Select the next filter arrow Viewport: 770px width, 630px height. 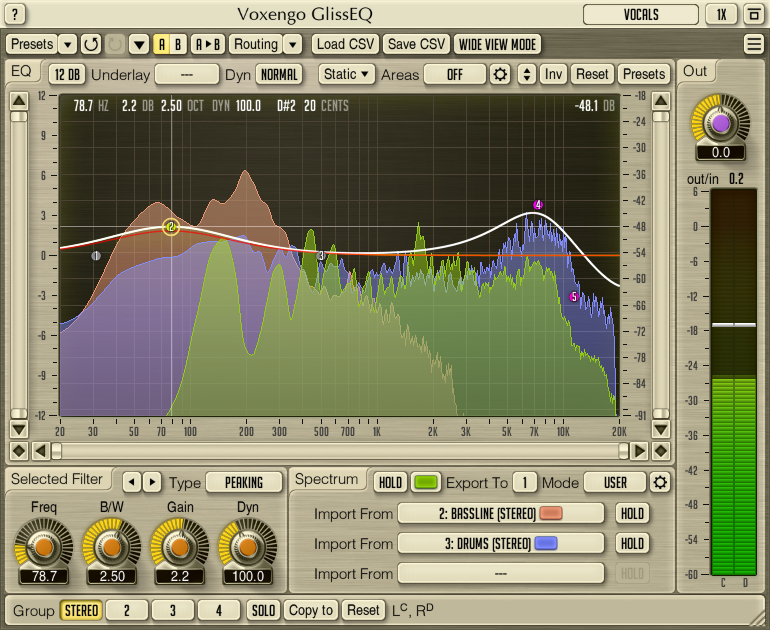point(152,482)
